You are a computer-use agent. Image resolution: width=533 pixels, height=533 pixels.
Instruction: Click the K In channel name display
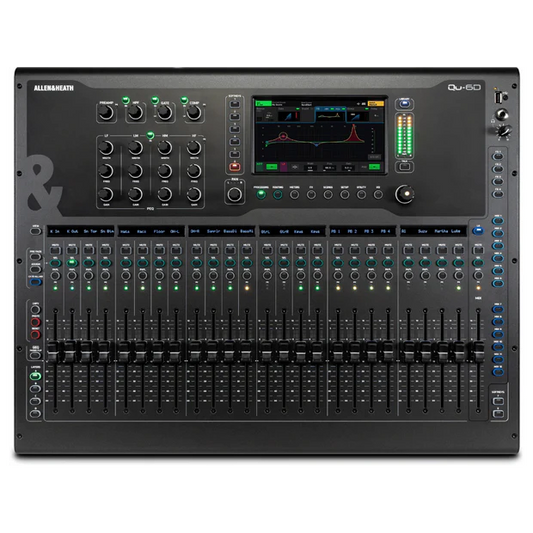click(x=55, y=231)
